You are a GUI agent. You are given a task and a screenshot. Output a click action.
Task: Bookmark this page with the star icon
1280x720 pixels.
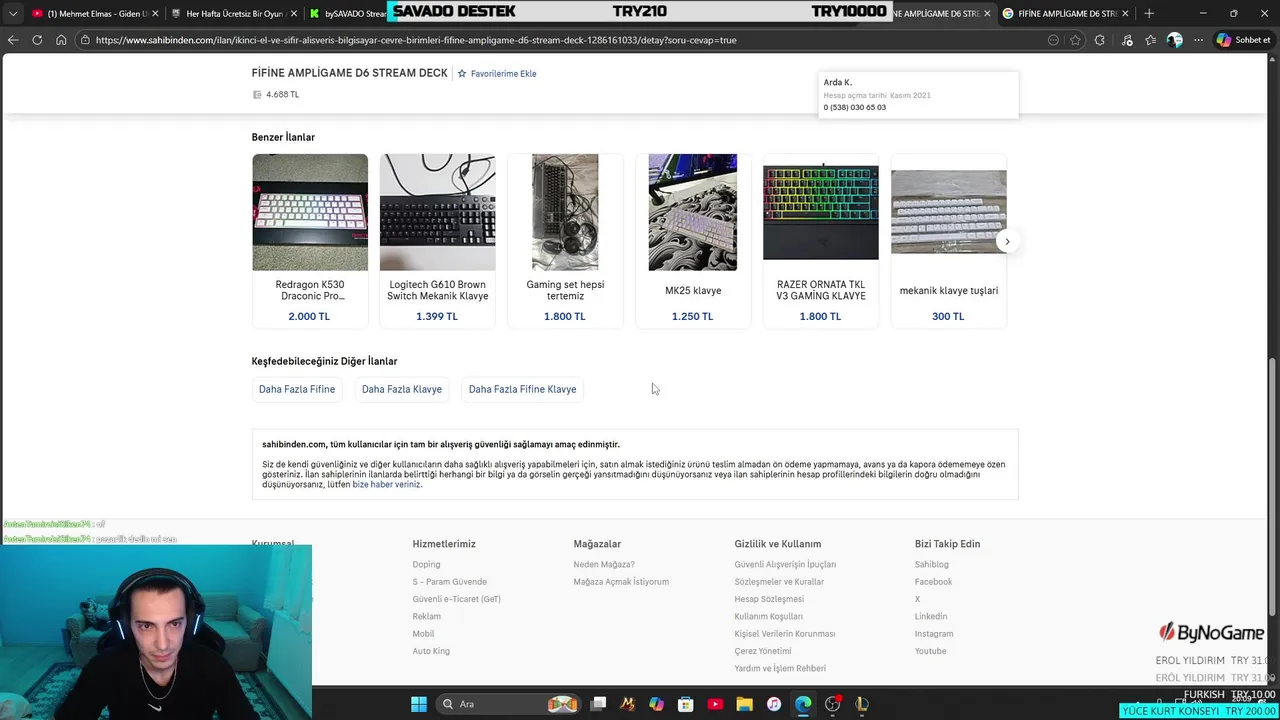pyautogui.click(x=1076, y=40)
